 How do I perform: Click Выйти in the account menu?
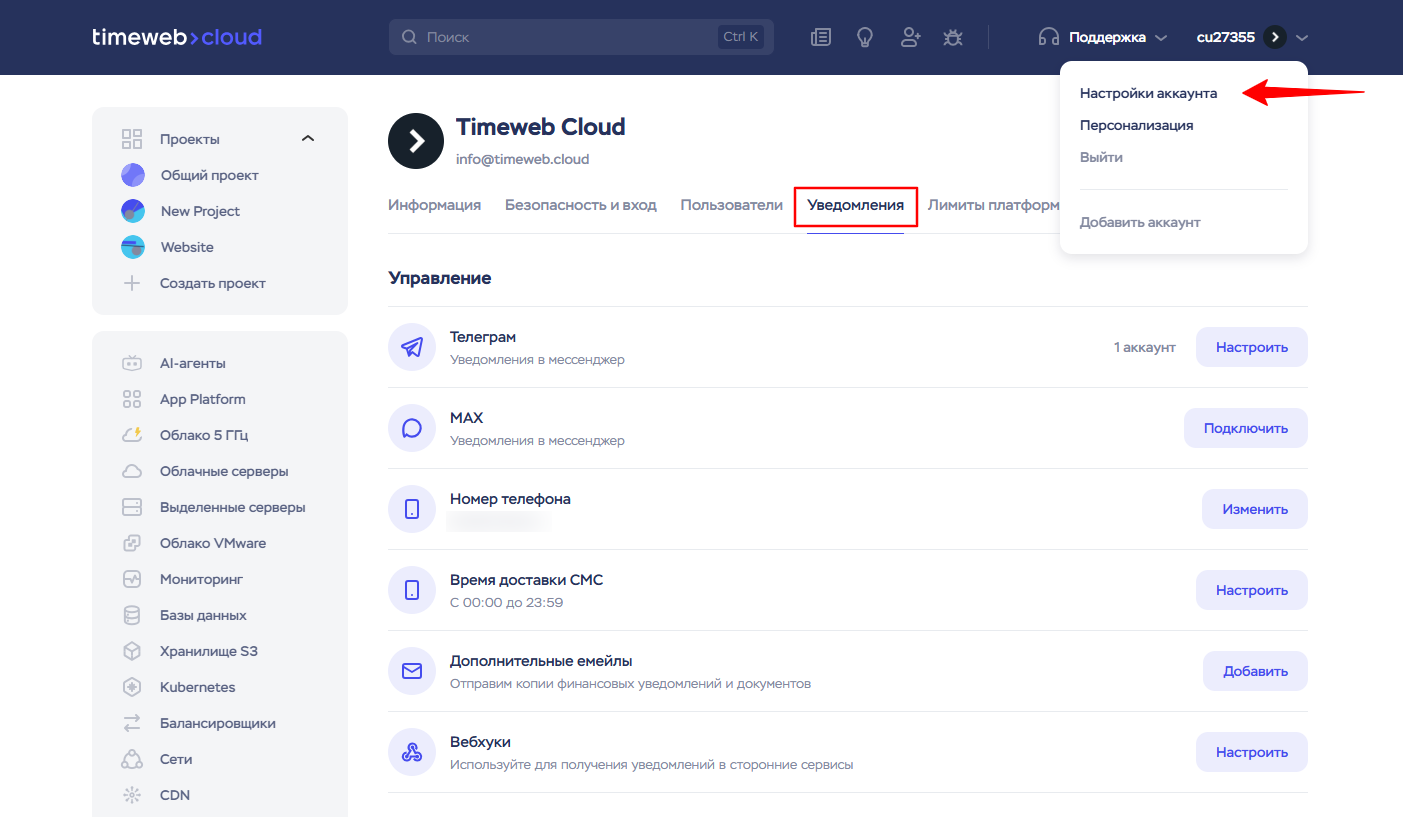click(1101, 157)
